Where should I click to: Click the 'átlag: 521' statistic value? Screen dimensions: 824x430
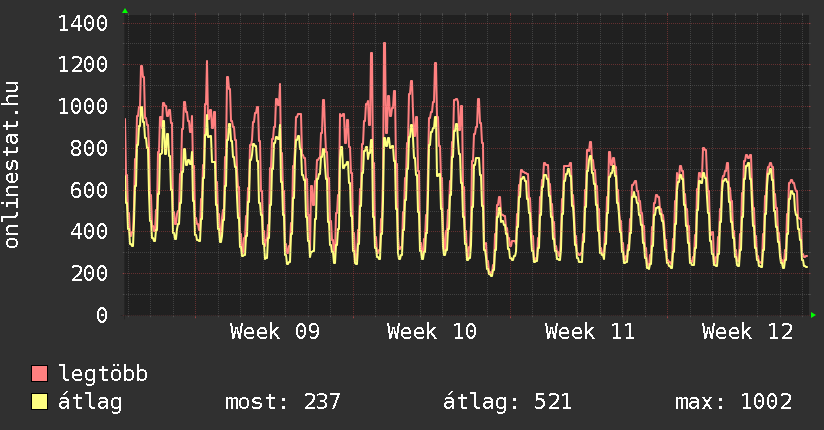click(x=507, y=402)
